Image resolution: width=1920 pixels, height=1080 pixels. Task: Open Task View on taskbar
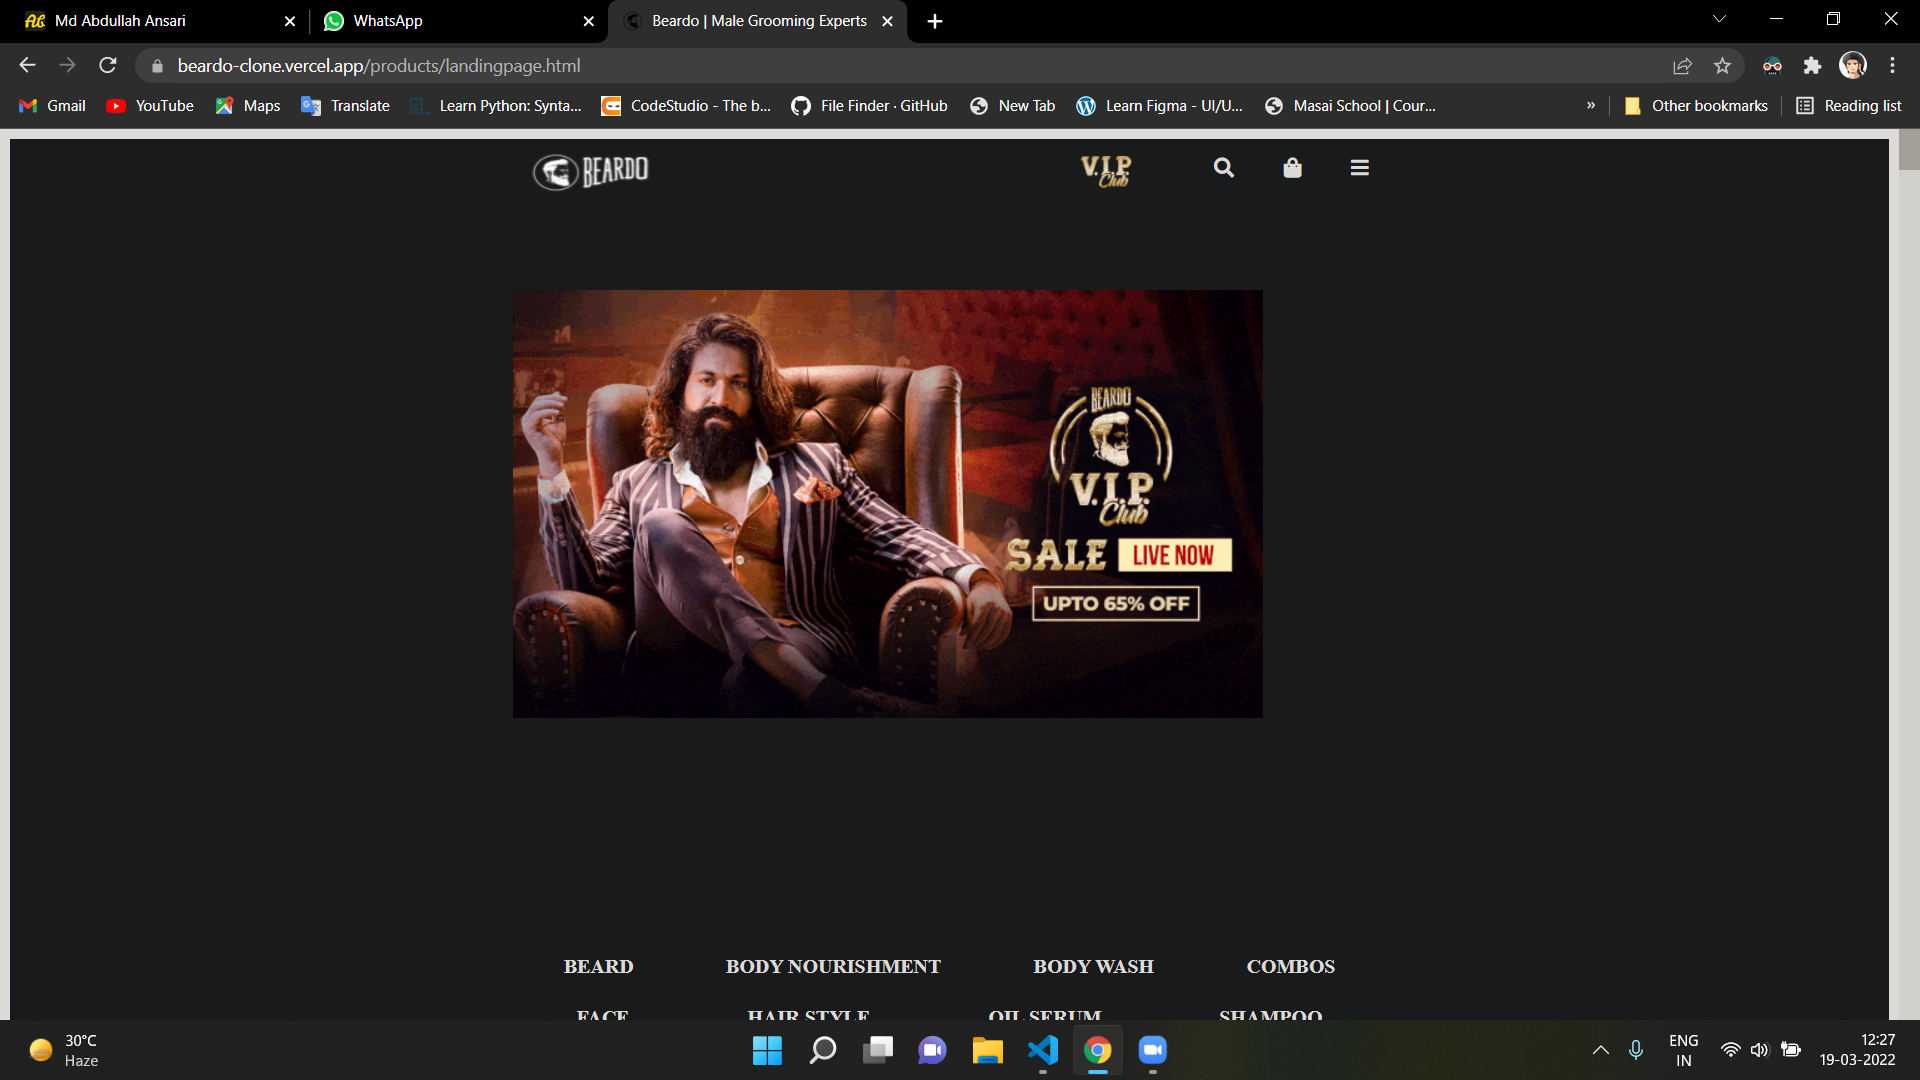tap(878, 1050)
